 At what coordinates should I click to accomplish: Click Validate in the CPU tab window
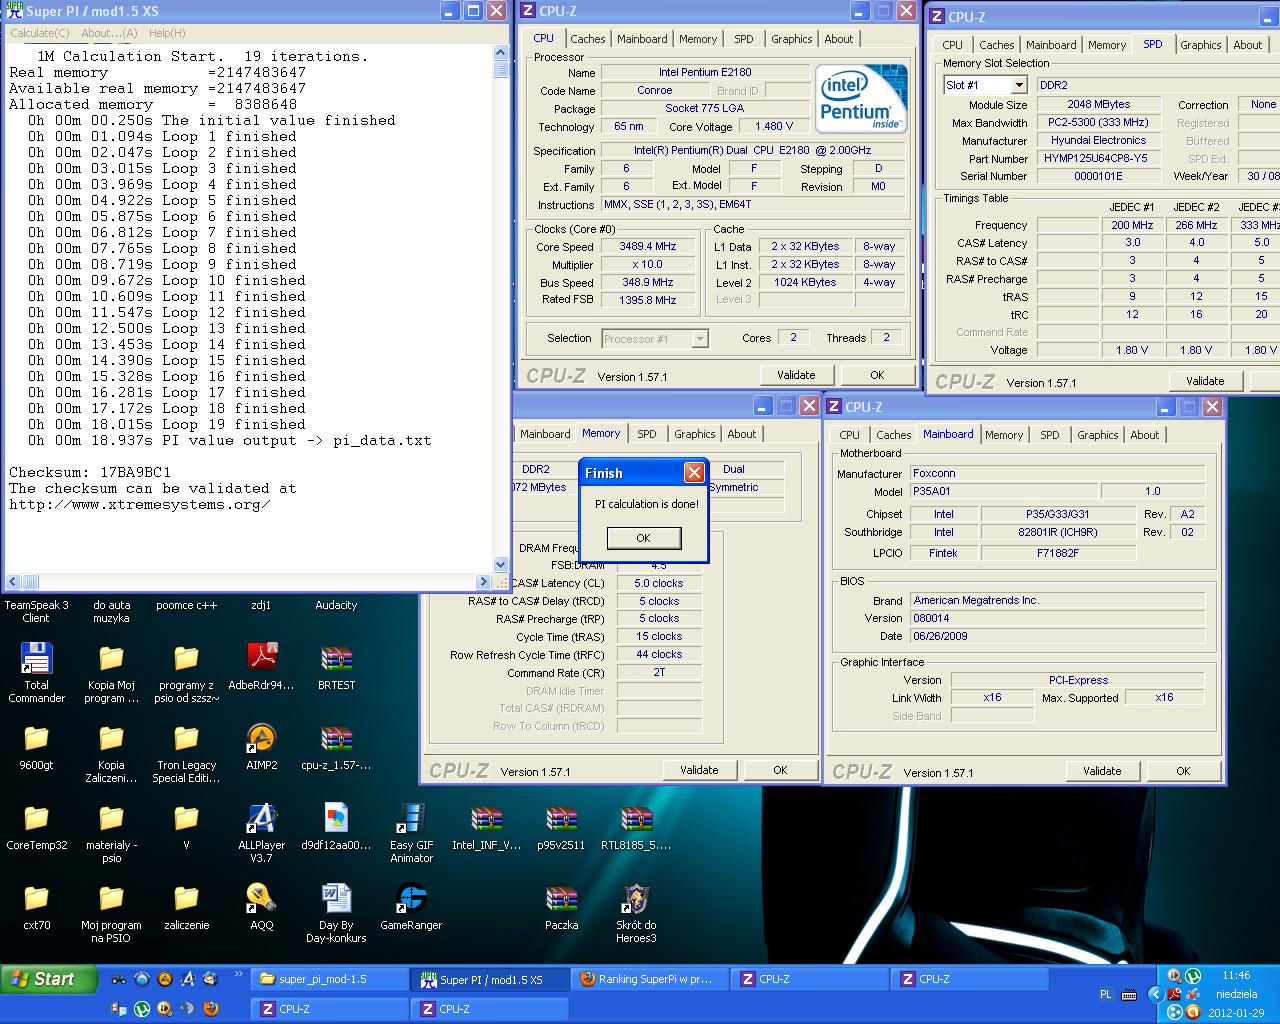(796, 375)
